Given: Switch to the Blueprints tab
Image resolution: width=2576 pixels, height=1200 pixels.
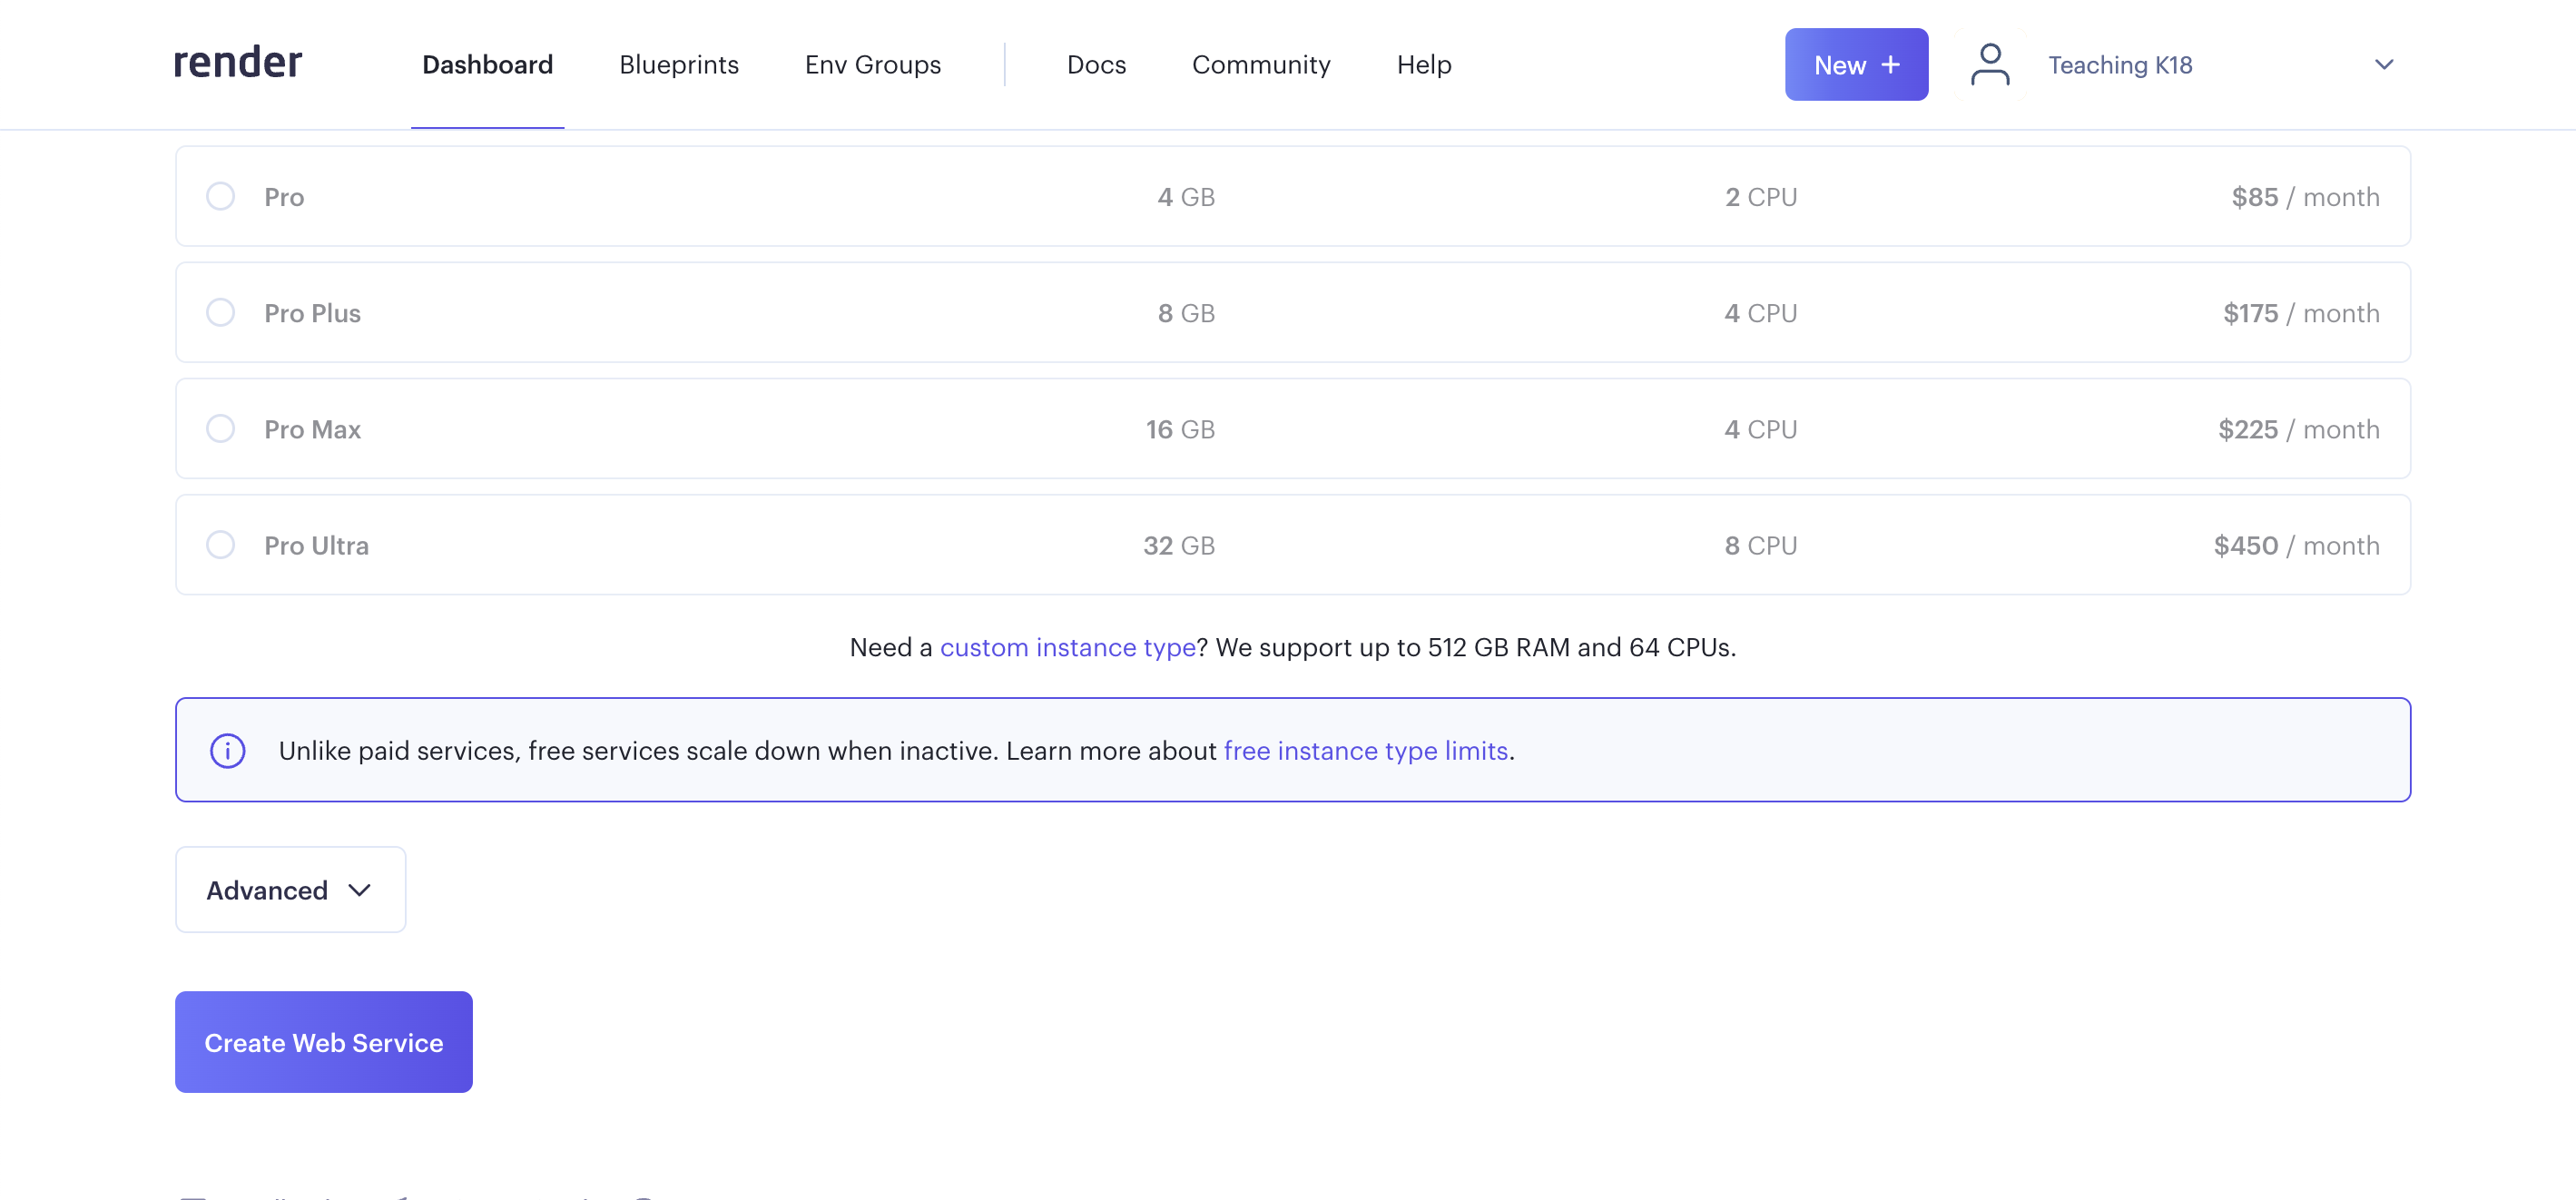Looking at the screenshot, I should point(678,65).
